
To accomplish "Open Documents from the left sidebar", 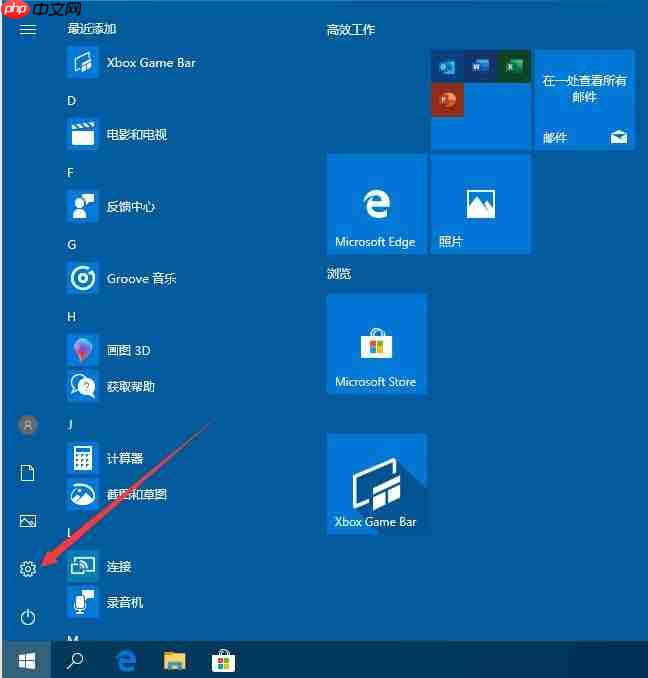I will 28,473.
